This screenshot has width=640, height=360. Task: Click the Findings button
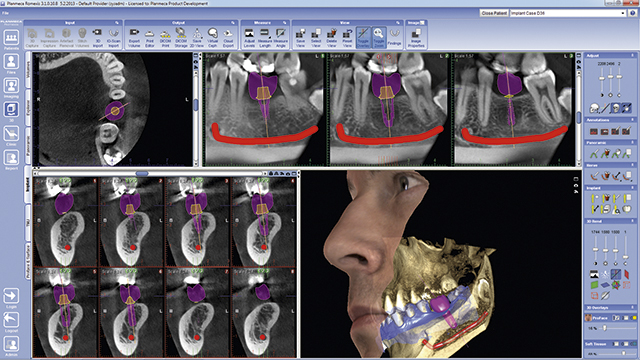(394, 38)
